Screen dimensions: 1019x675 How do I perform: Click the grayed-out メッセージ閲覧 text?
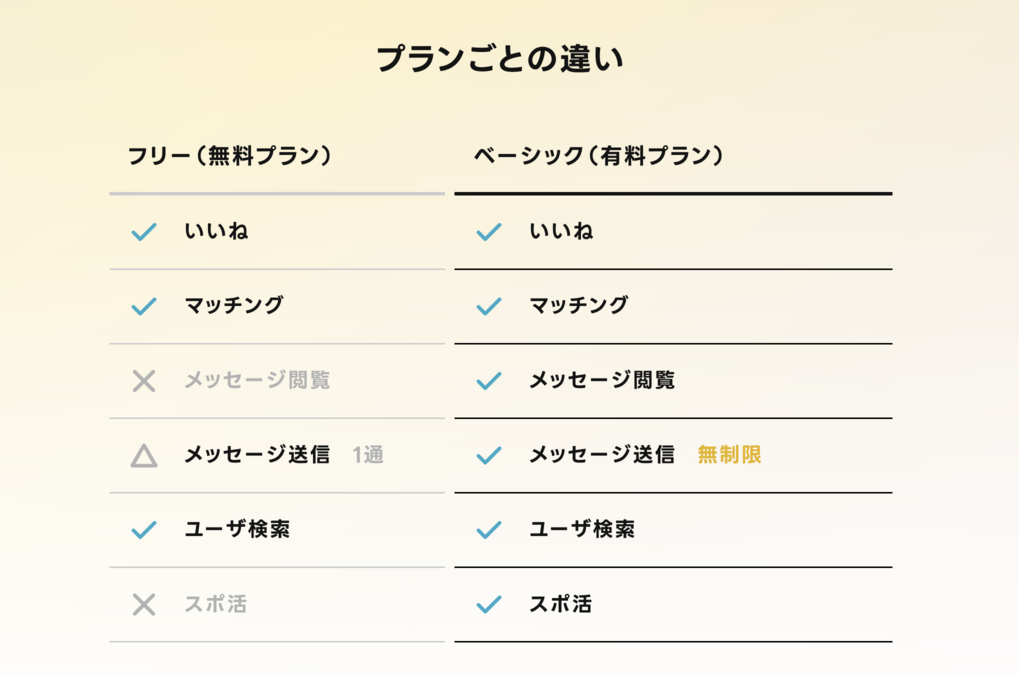coord(257,380)
